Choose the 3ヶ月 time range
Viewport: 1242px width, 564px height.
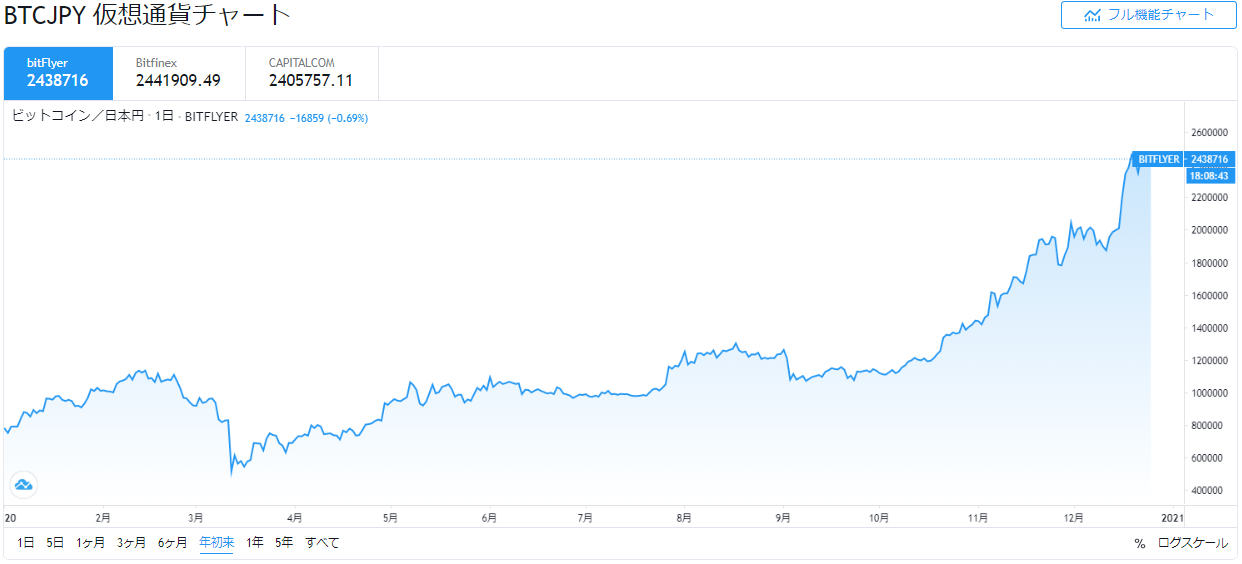coord(131,543)
